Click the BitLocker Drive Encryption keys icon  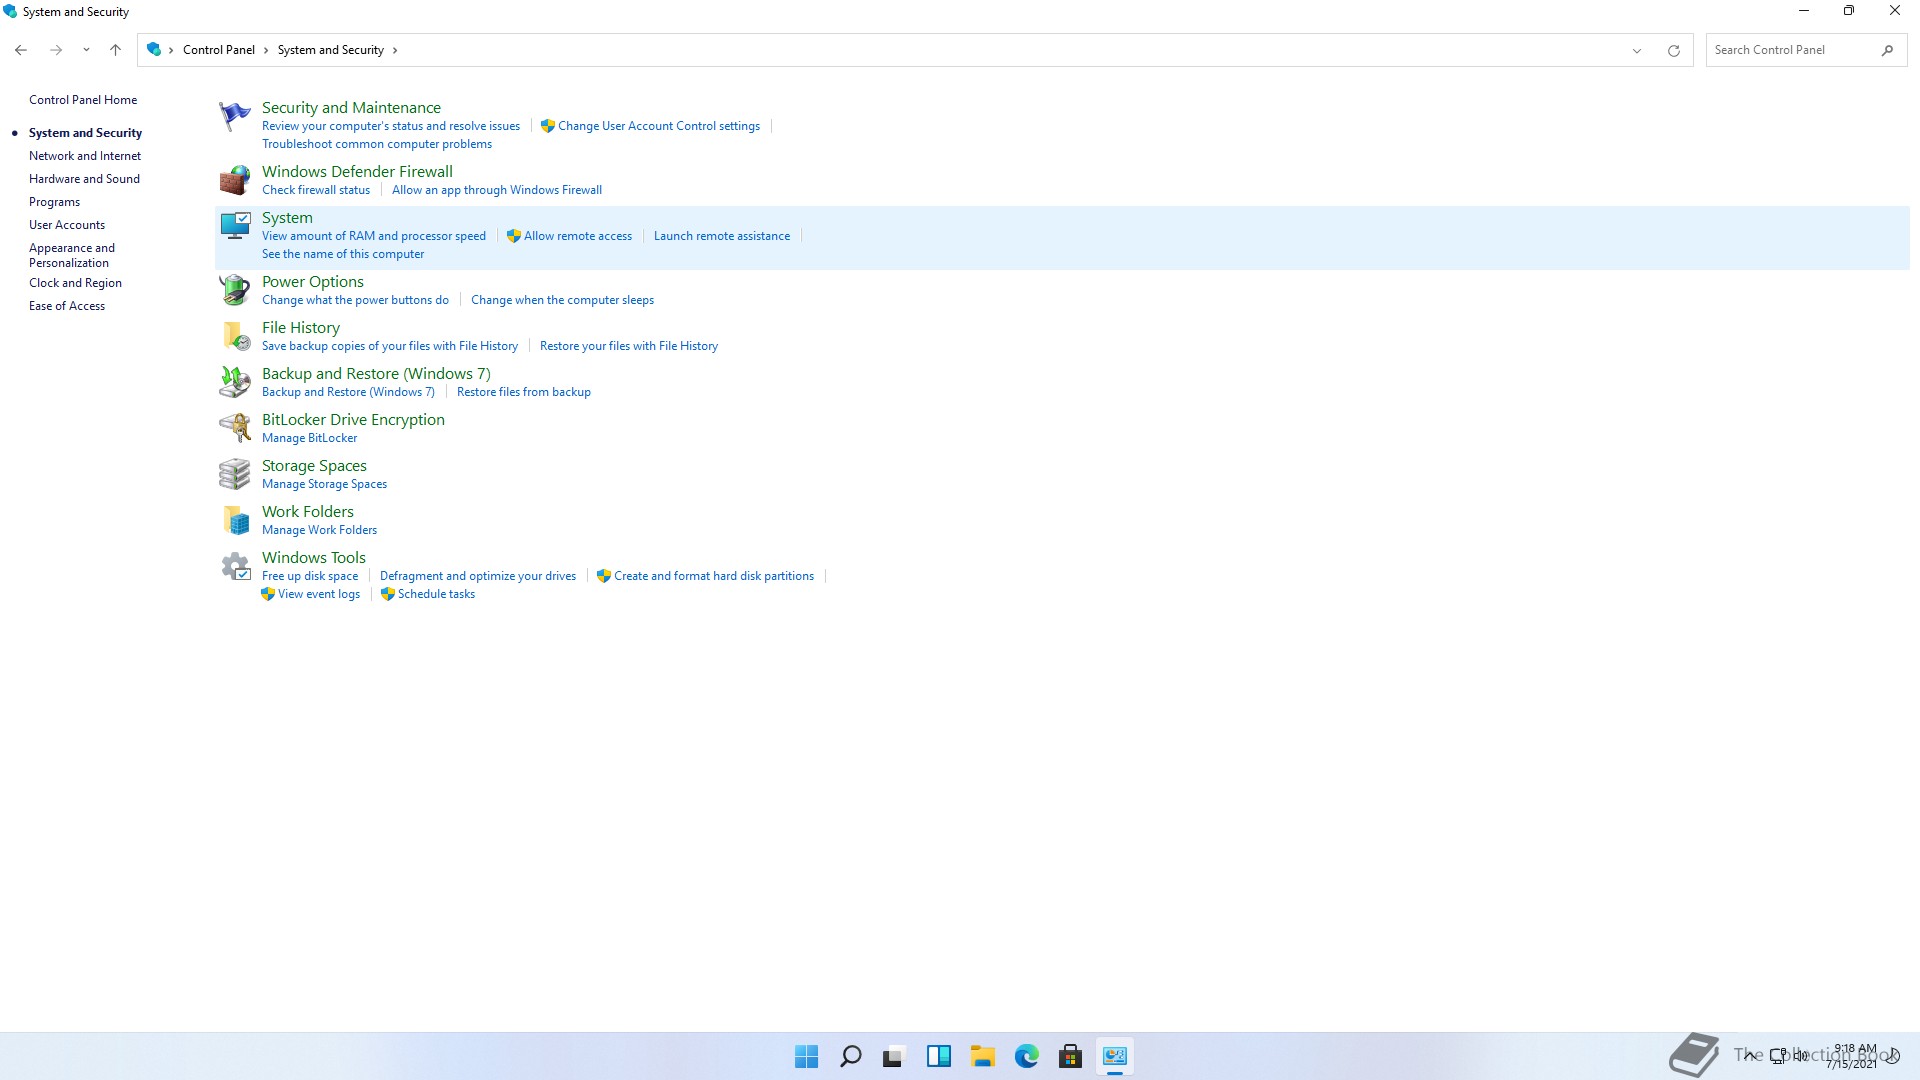point(235,428)
